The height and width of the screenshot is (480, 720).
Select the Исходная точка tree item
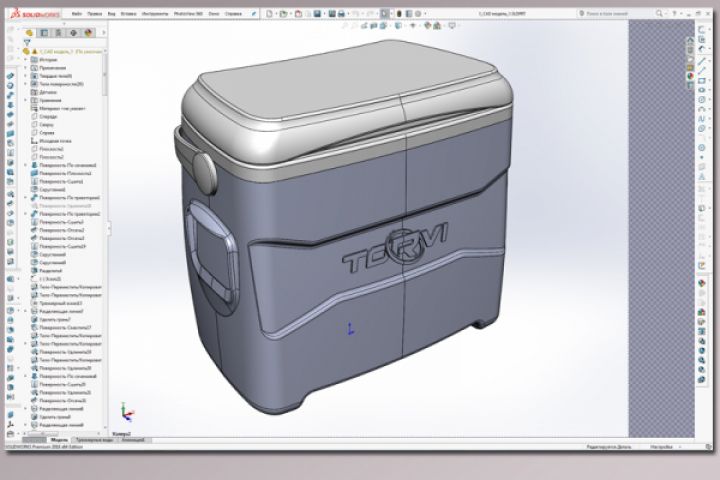pyautogui.click(x=51, y=141)
